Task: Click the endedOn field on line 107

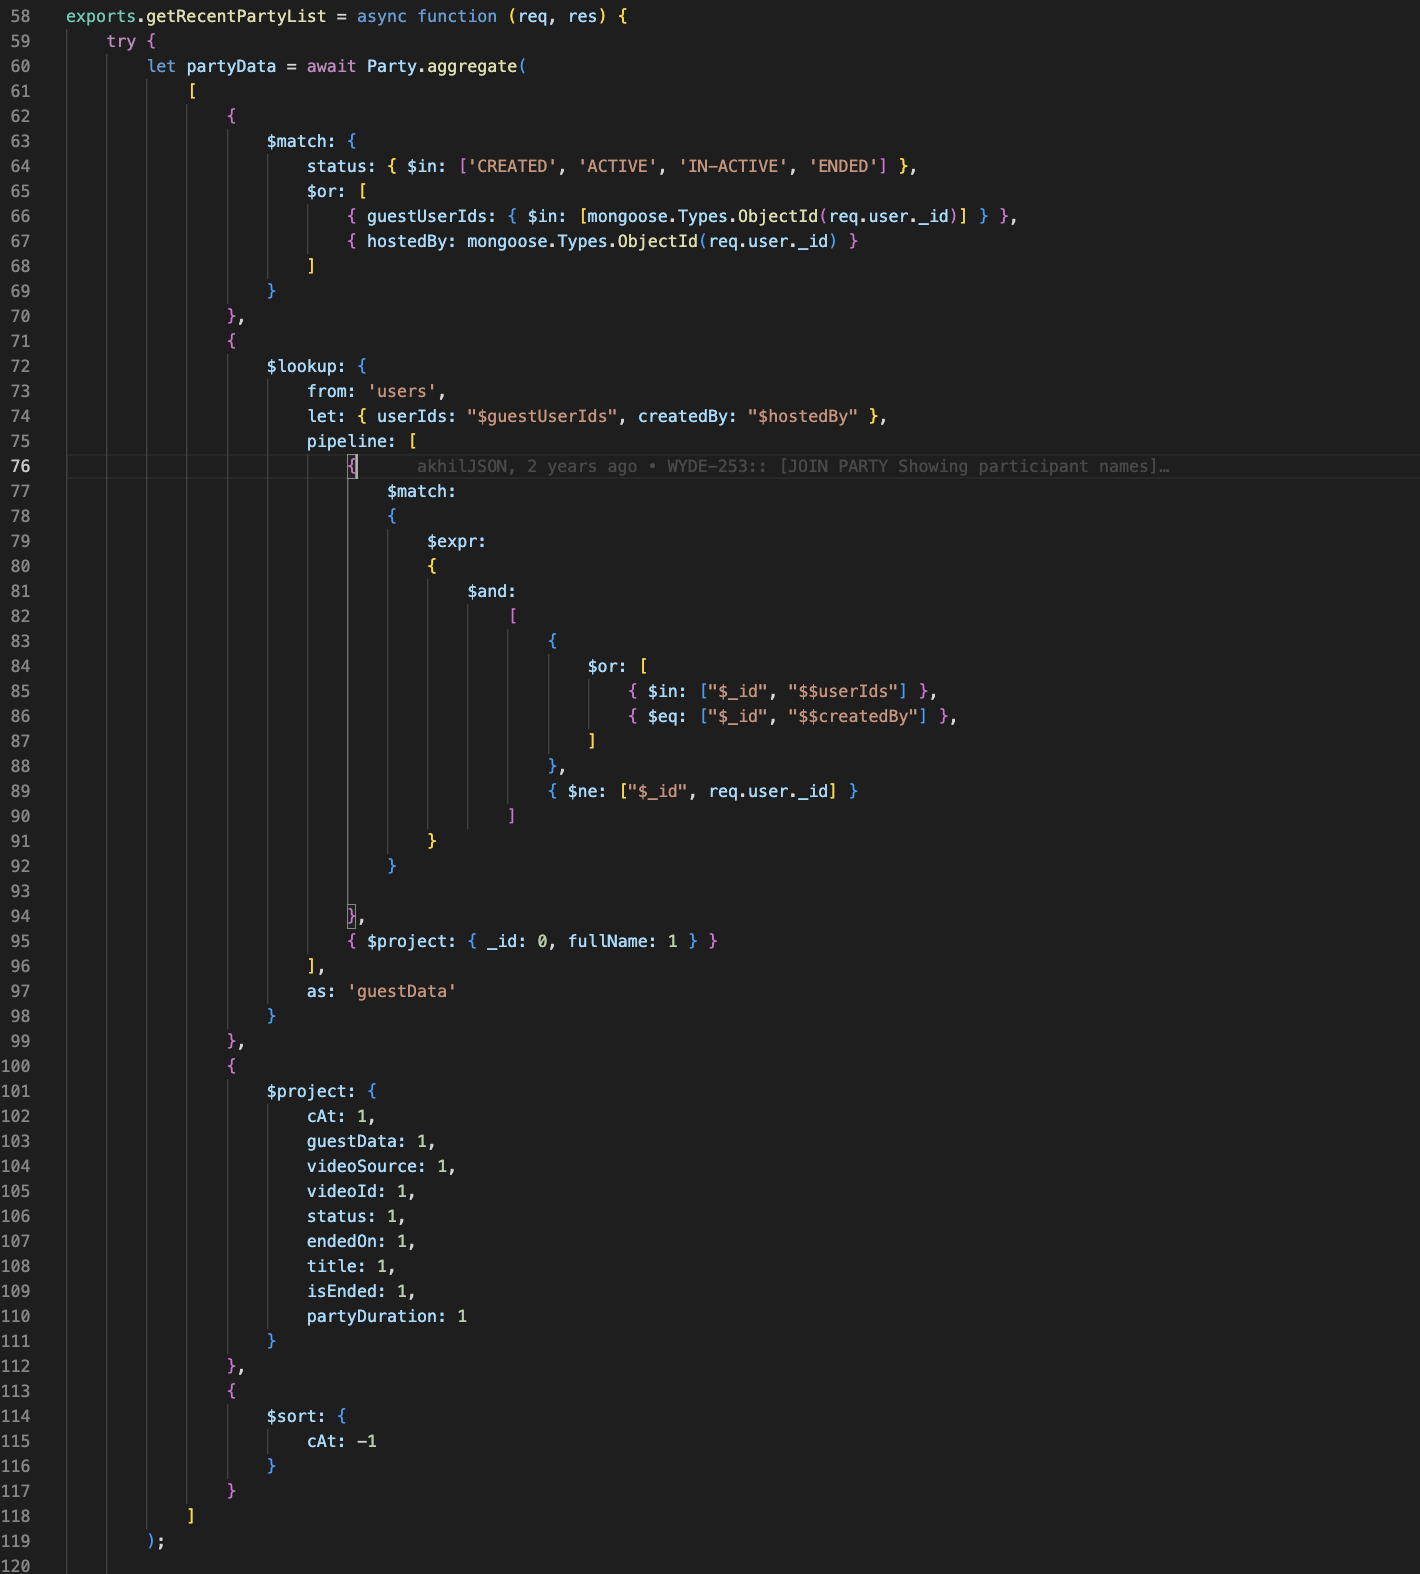Action: tap(341, 1241)
